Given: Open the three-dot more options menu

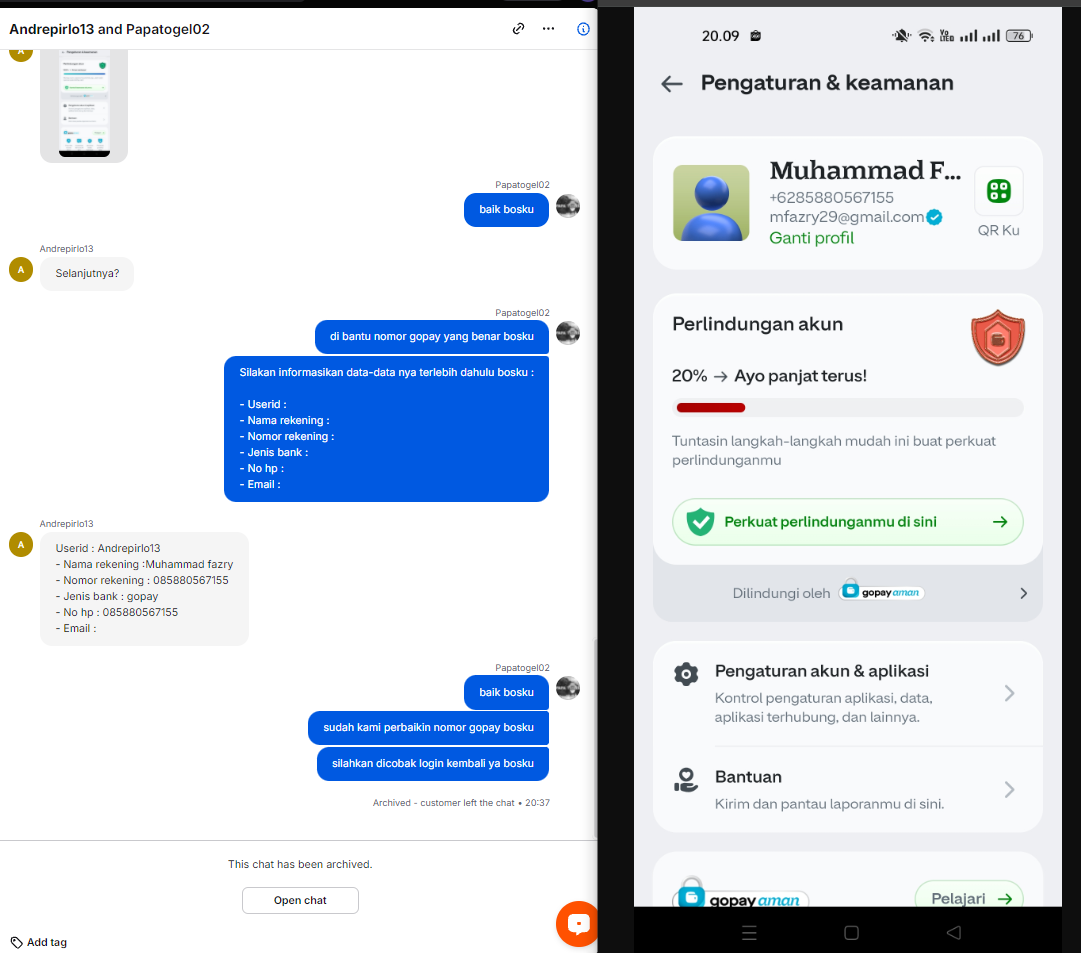Looking at the screenshot, I should pyautogui.click(x=548, y=28).
